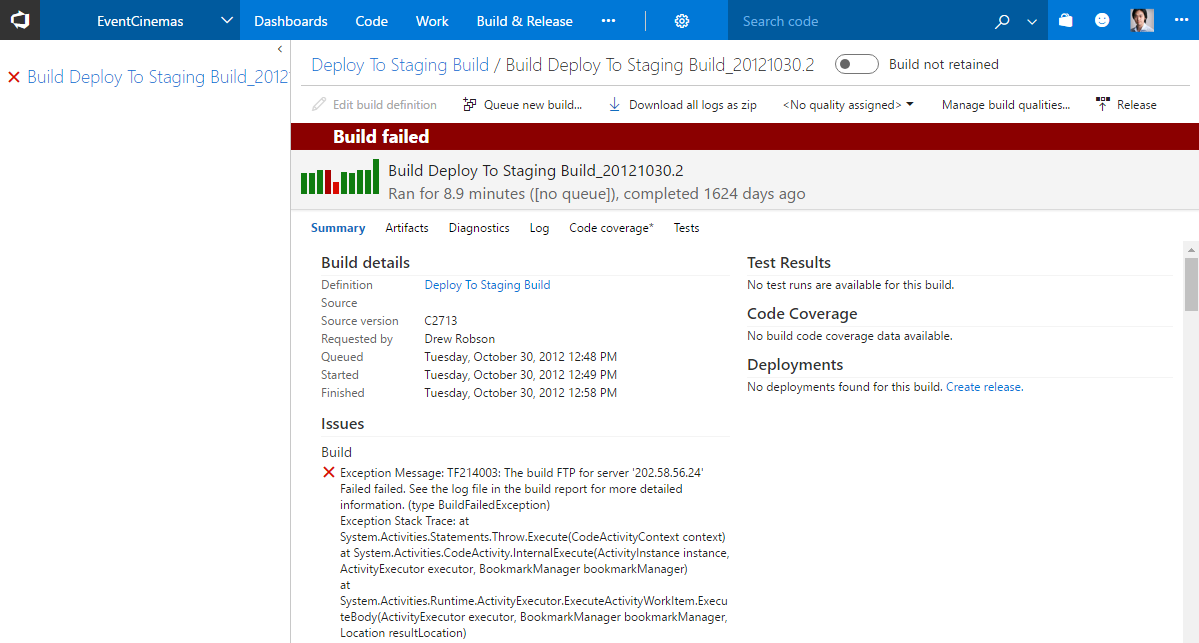Click Download all logs as zip
This screenshot has width=1199, height=643.
pyautogui.click(x=682, y=105)
